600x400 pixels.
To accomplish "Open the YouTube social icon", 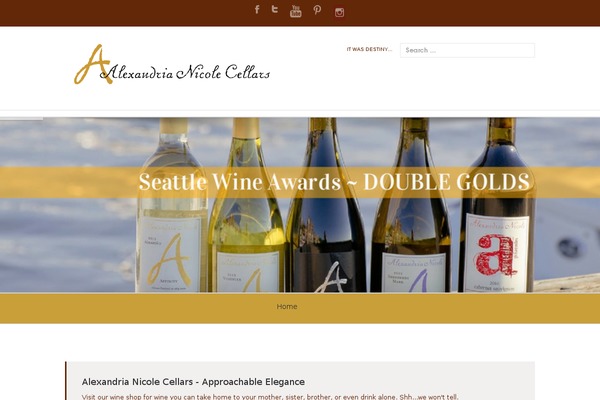I will [x=295, y=11].
